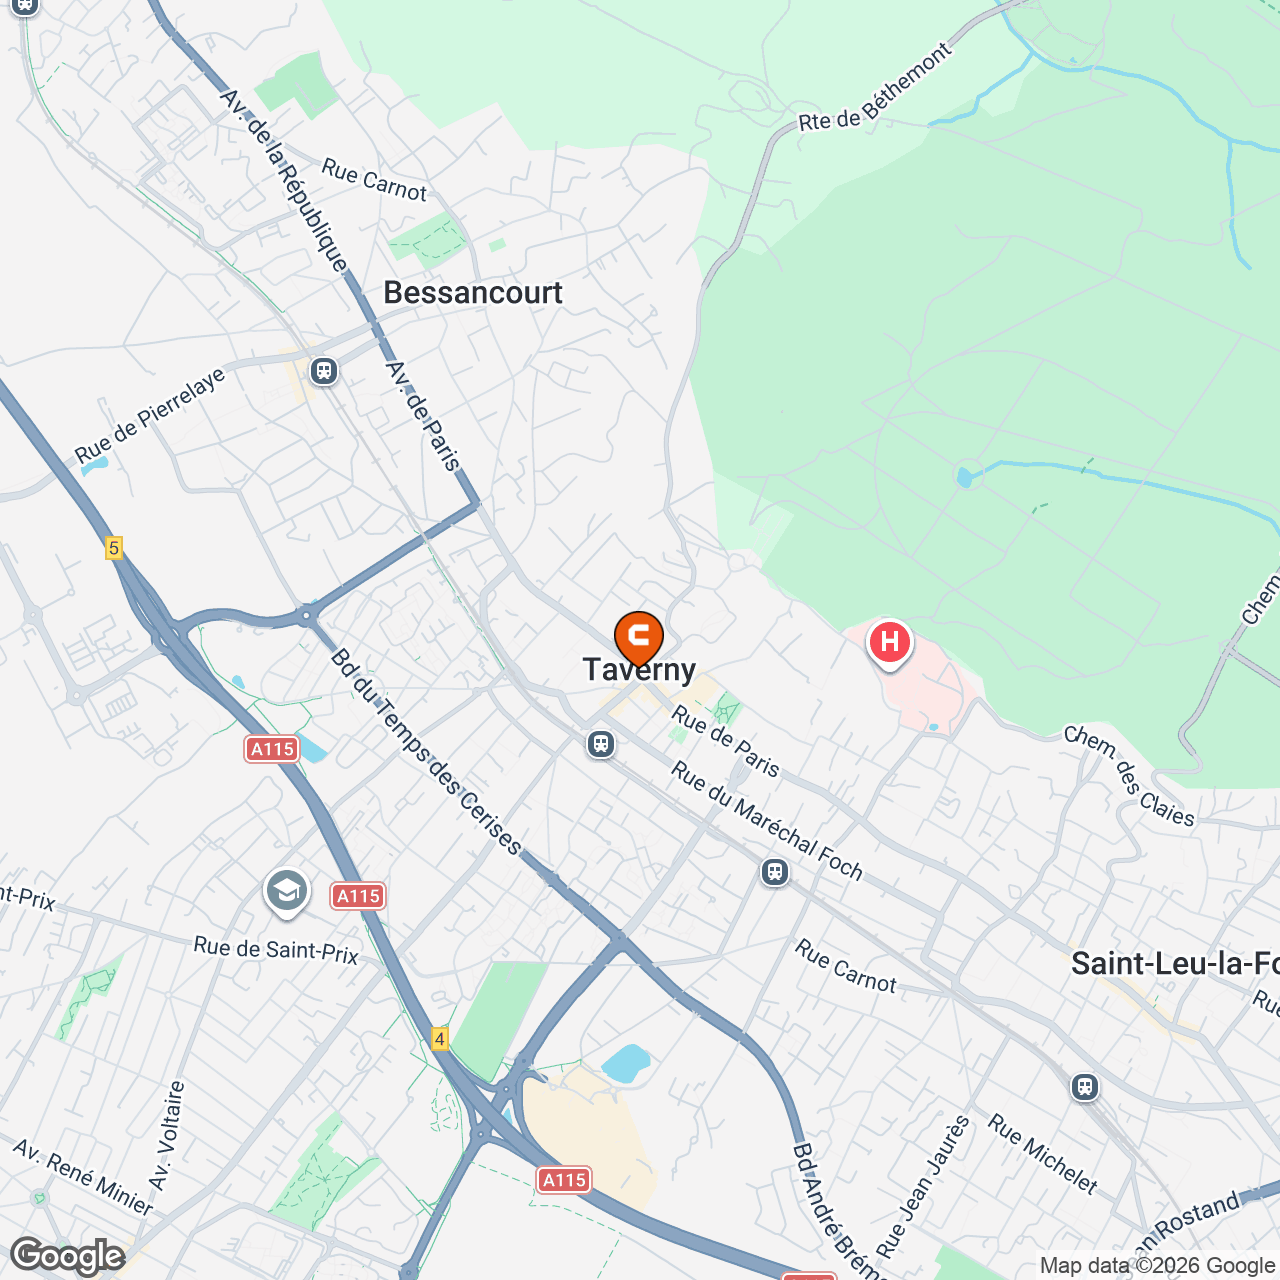Open the Google logo link
1280x1280 pixels.
click(x=67, y=1256)
